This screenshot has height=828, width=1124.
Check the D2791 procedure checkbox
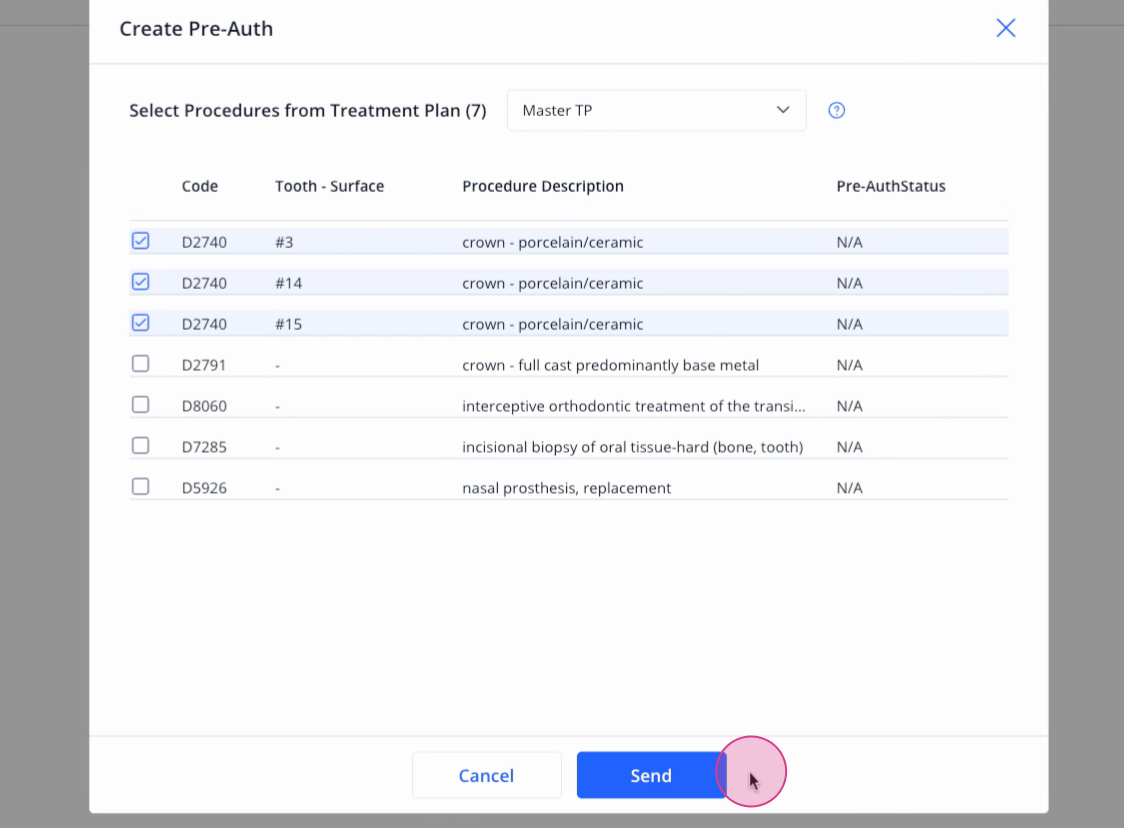tap(140, 363)
